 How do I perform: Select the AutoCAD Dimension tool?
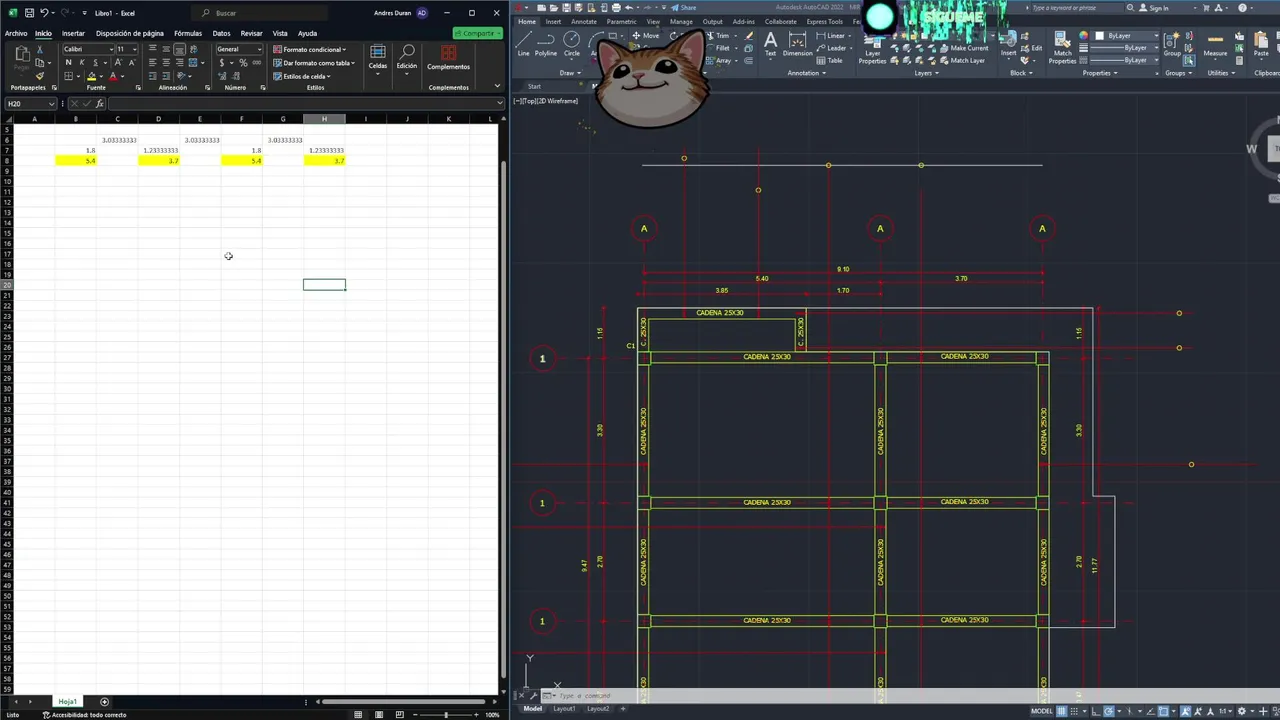798,44
